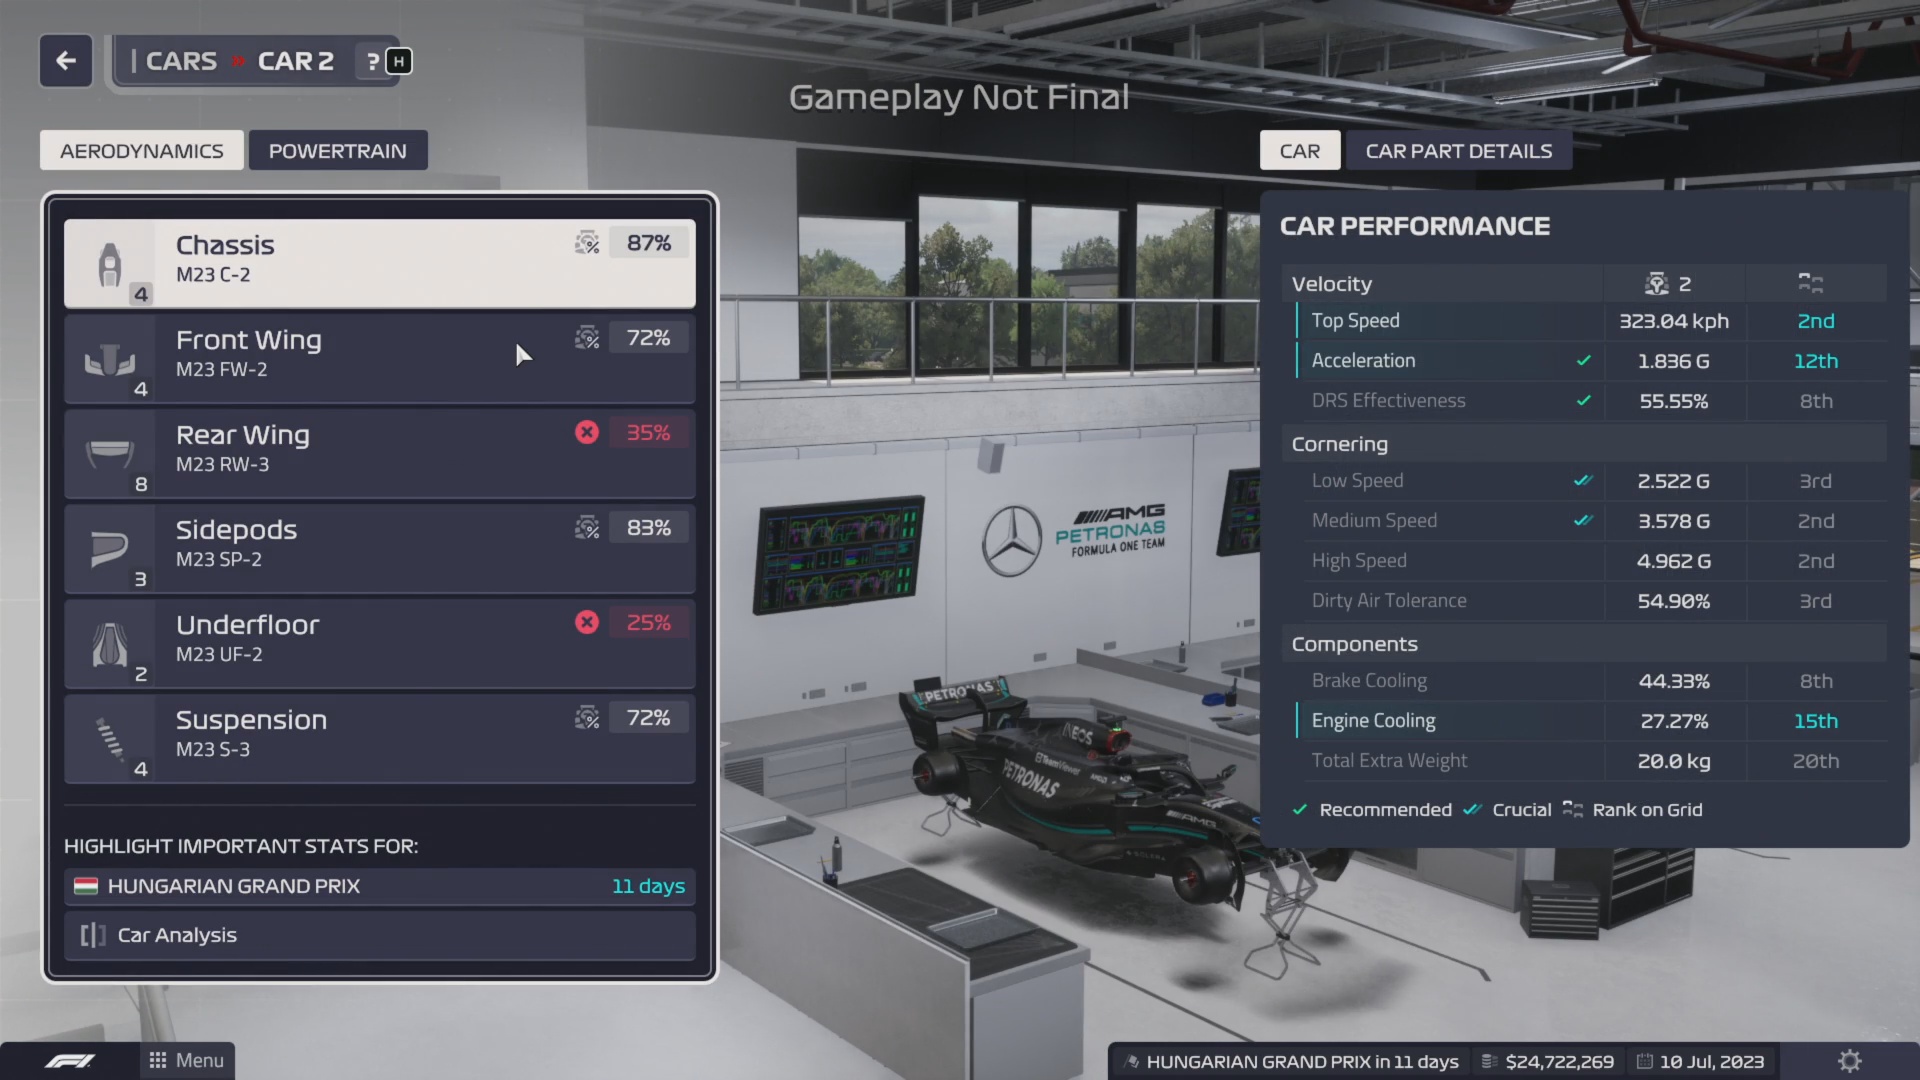
Task: Toggle the DRS Effectiveness crucial indicator
Action: click(x=1582, y=400)
